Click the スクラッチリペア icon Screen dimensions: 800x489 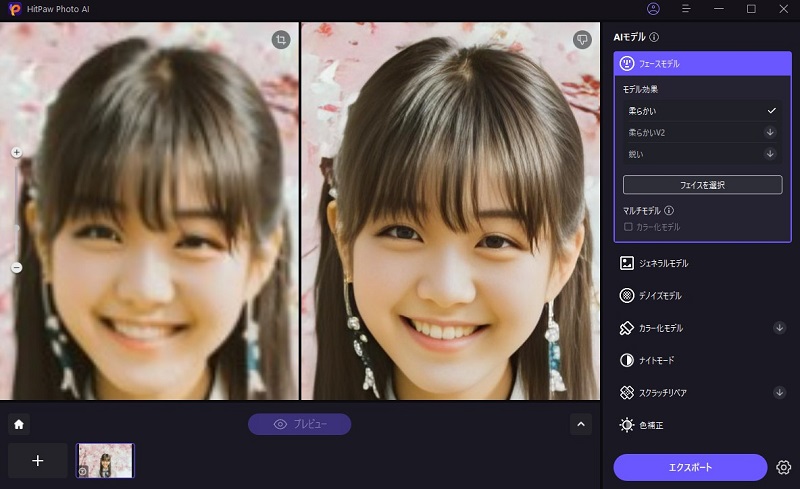click(627, 392)
